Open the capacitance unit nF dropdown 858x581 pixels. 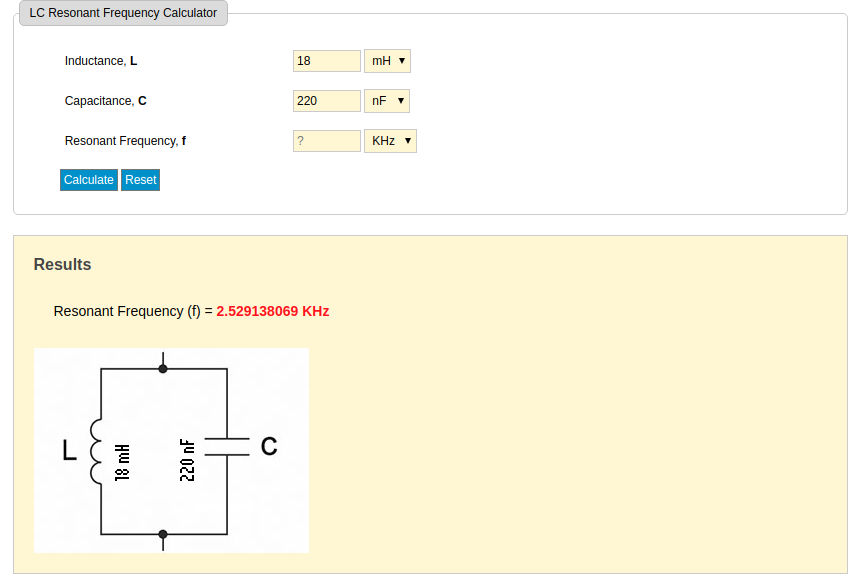coord(387,101)
